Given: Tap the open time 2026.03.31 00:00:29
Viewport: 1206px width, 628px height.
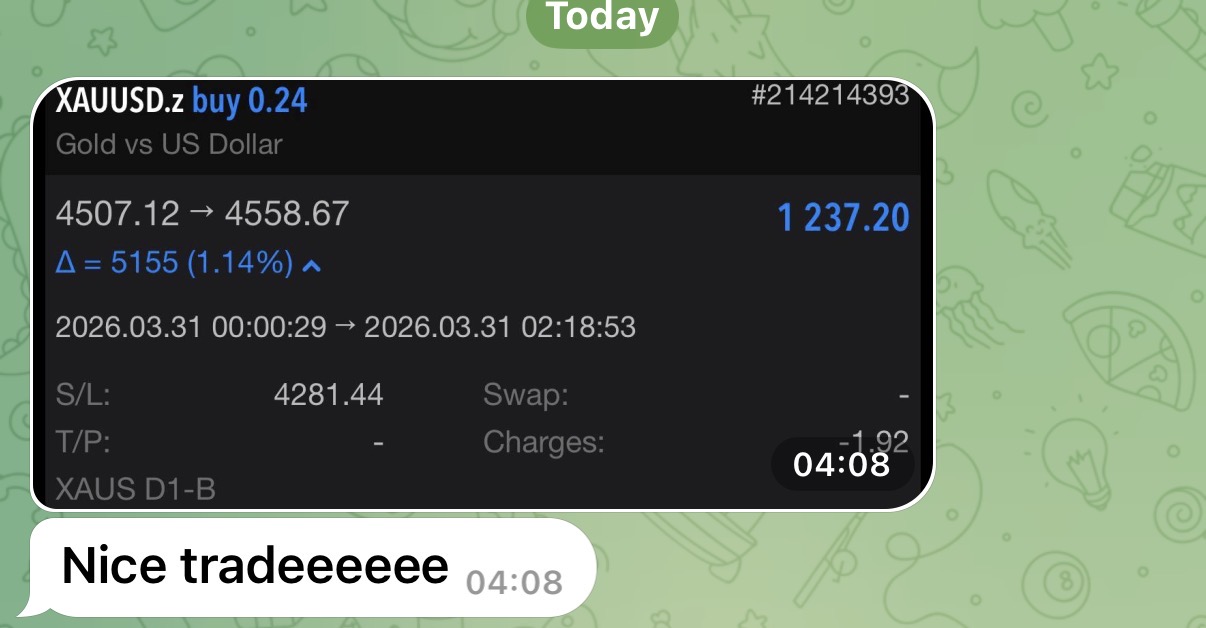Looking at the screenshot, I should [191, 327].
